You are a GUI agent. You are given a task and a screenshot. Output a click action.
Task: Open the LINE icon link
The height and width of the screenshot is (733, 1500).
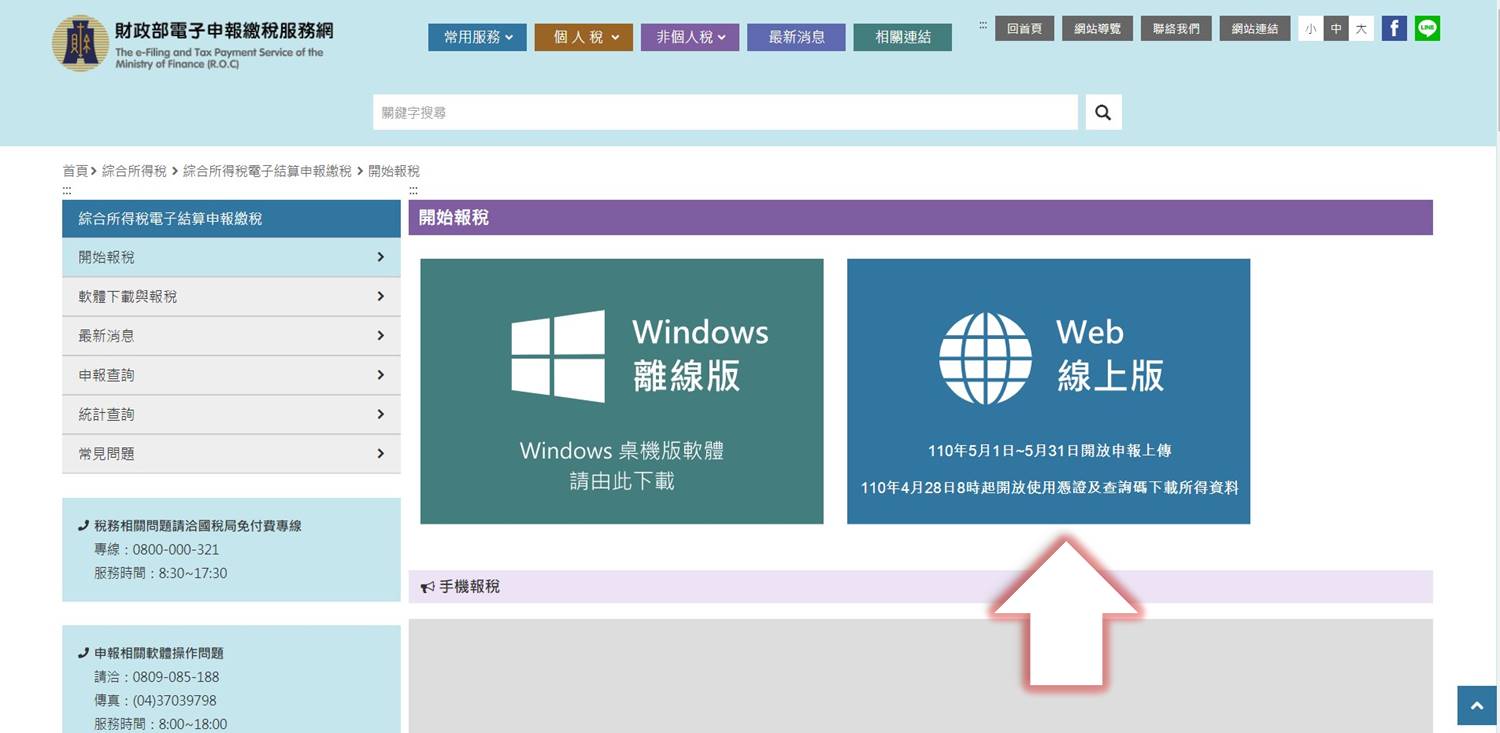[x=1427, y=29]
